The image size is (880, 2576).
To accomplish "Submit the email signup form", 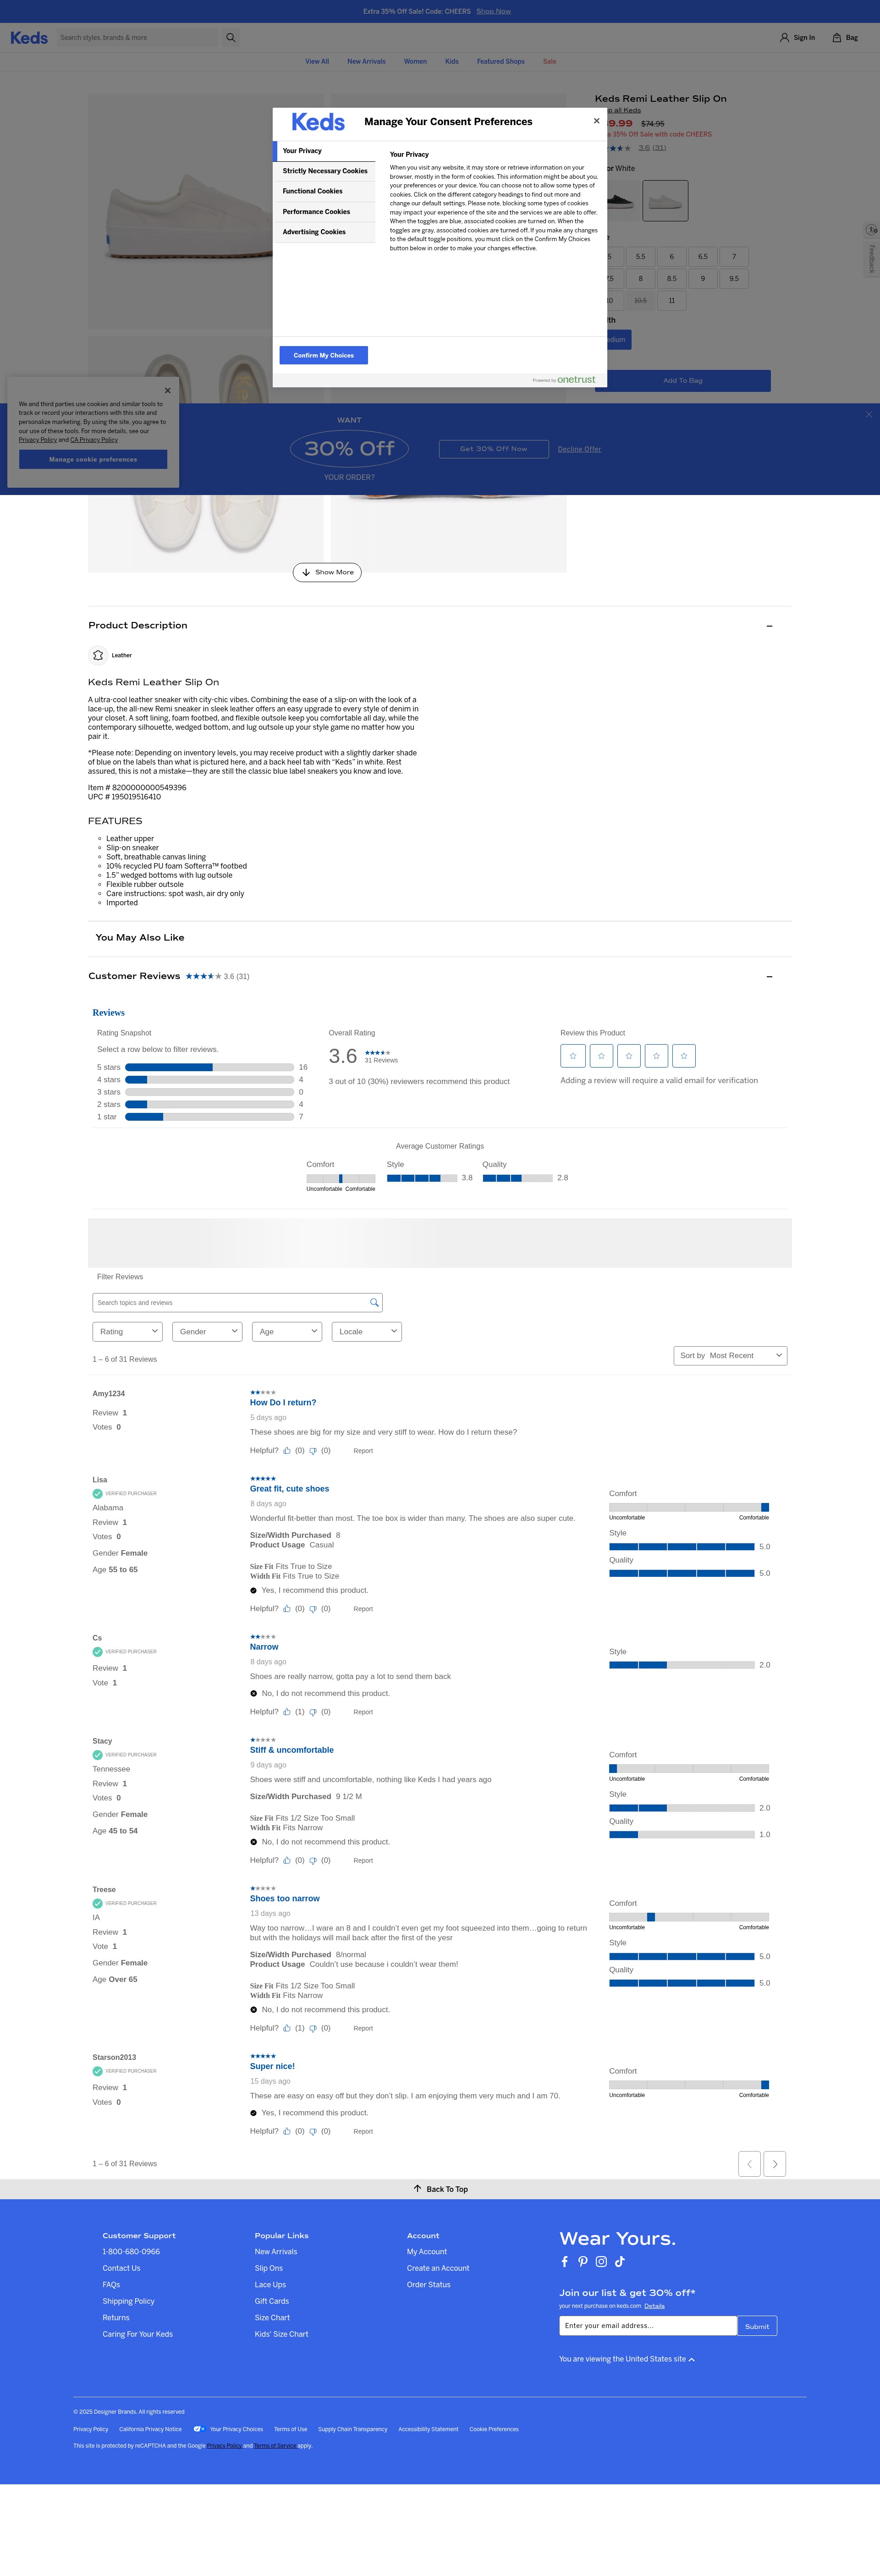I will [757, 2326].
